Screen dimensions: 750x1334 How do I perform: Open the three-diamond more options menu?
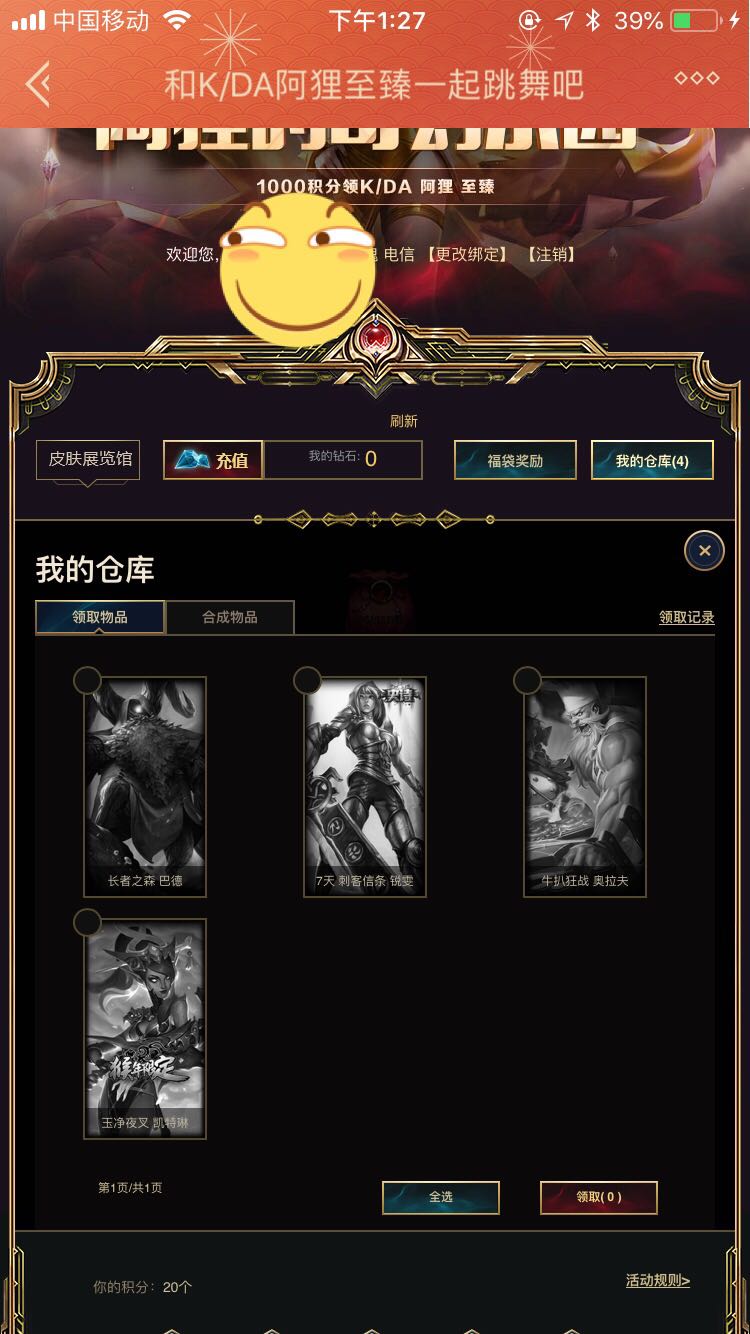tap(696, 78)
